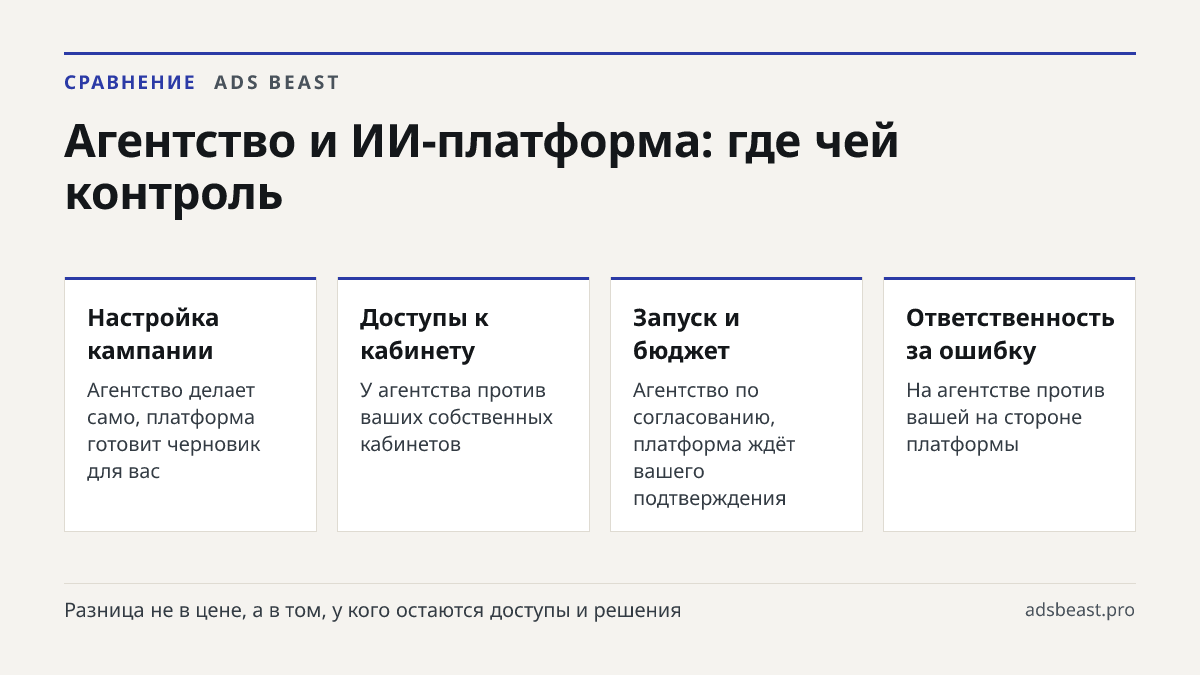Click text 'Агентство по согласованию, платформа ждёт вашего подтверждения'

point(714,444)
